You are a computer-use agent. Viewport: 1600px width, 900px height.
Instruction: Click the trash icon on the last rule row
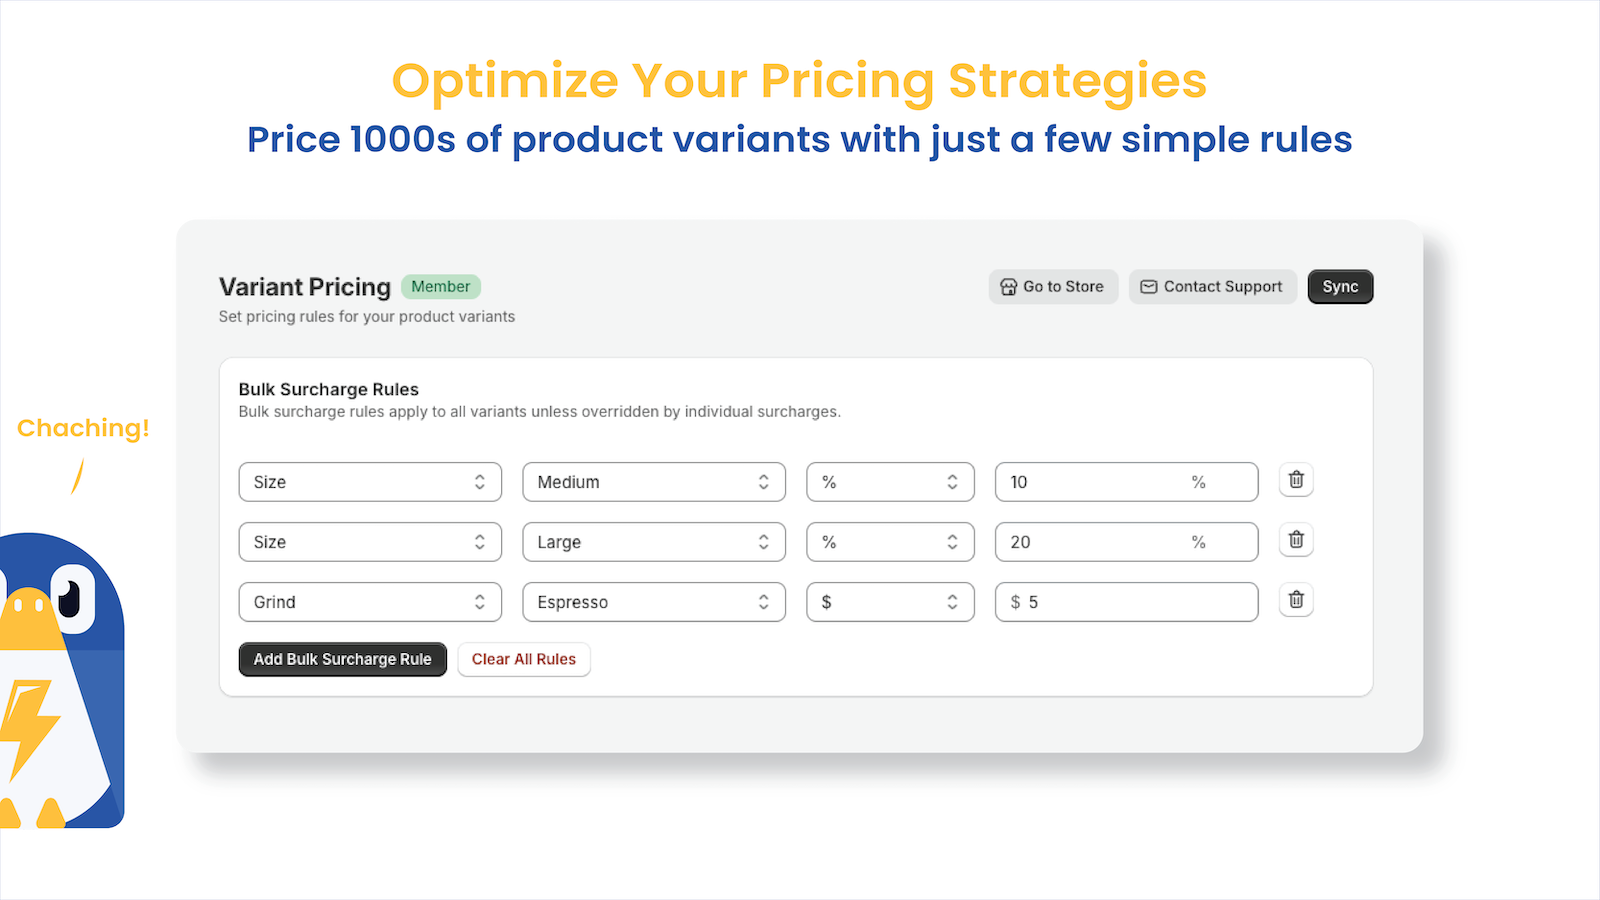tap(1295, 600)
